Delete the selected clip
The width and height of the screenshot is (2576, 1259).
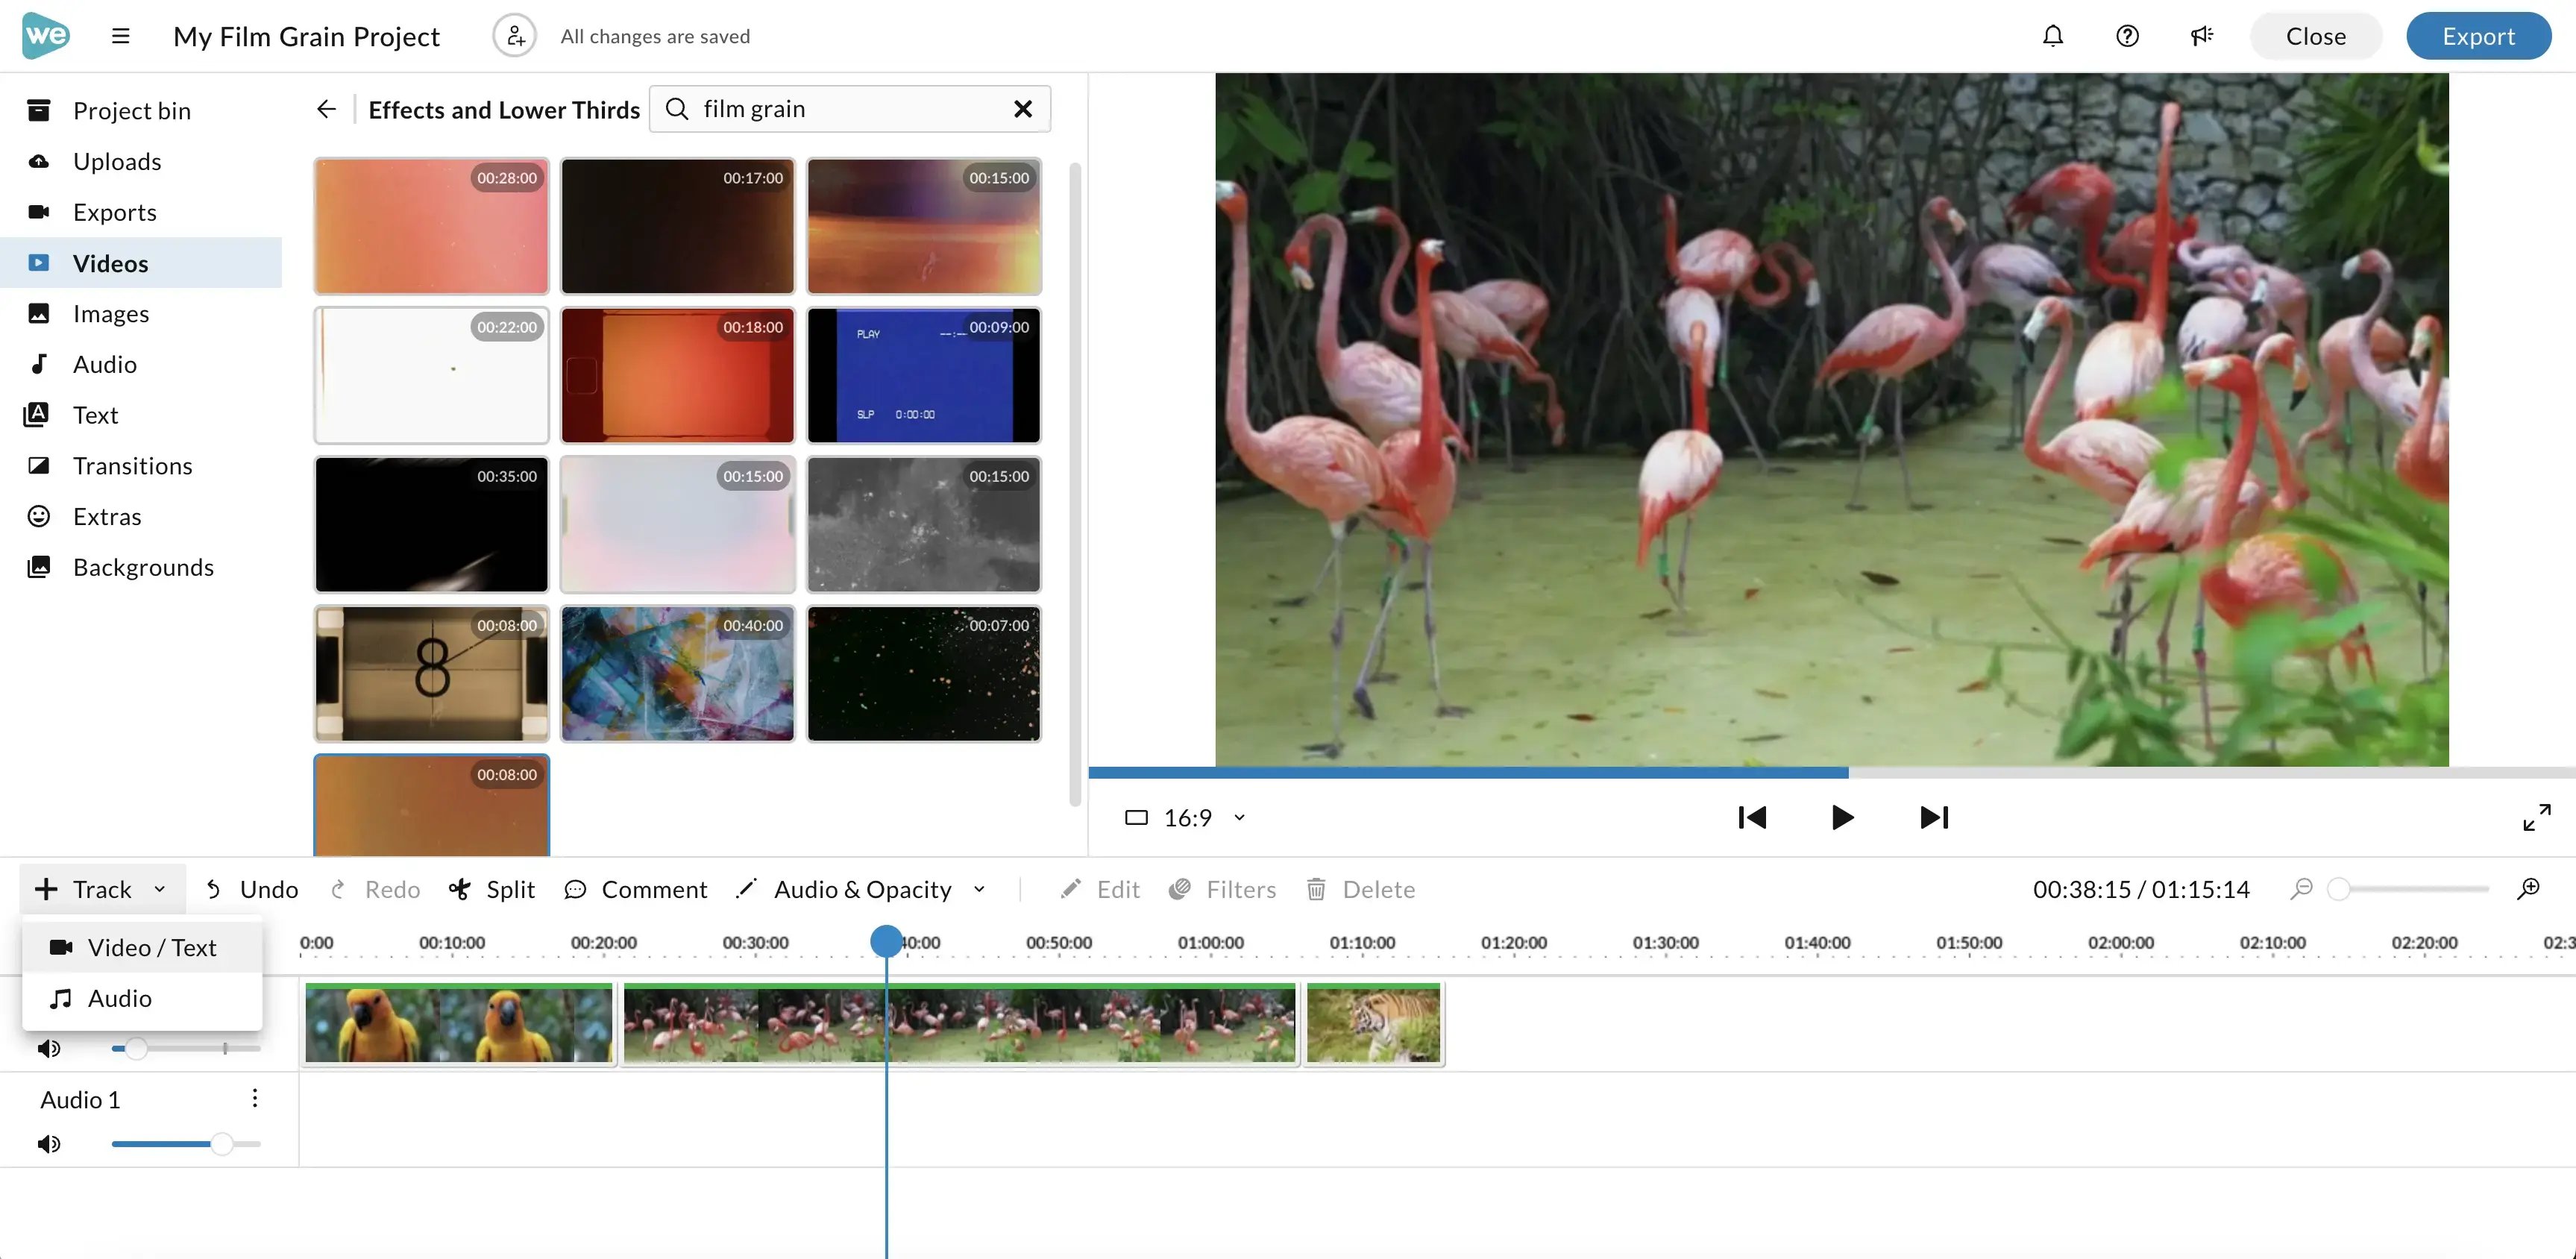(x=1361, y=889)
